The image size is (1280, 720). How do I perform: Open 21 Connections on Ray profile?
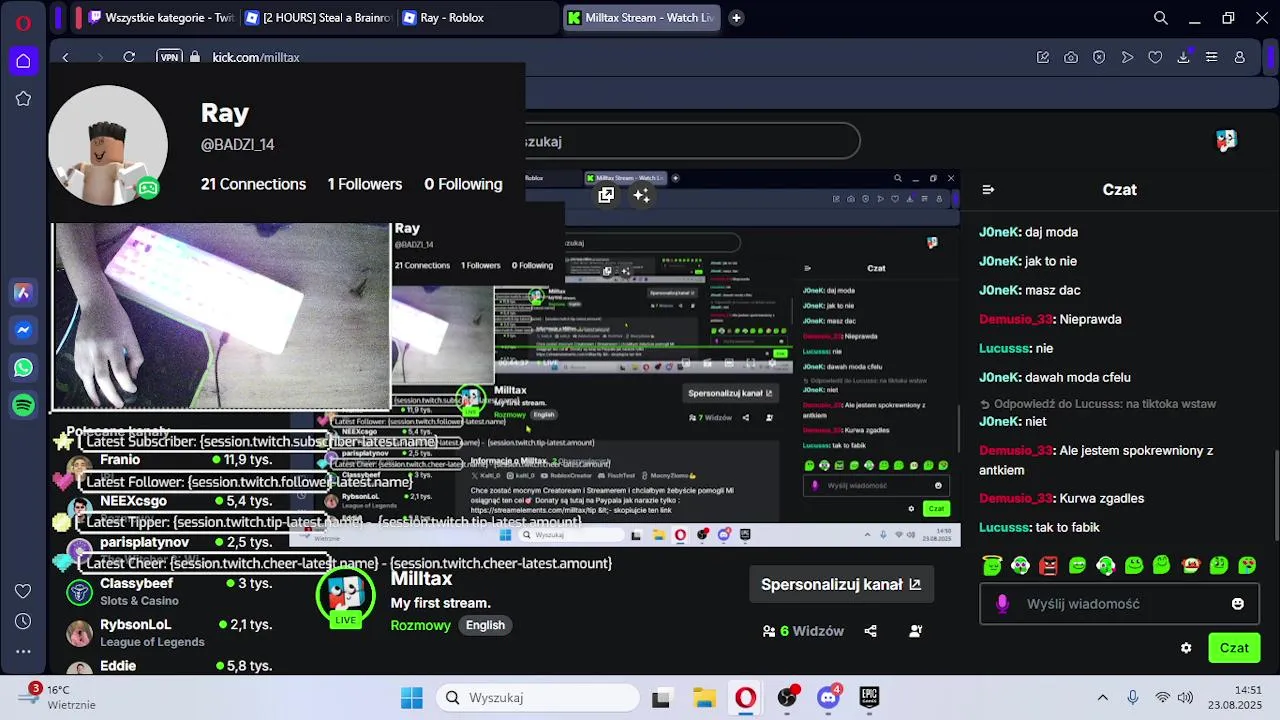click(253, 184)
